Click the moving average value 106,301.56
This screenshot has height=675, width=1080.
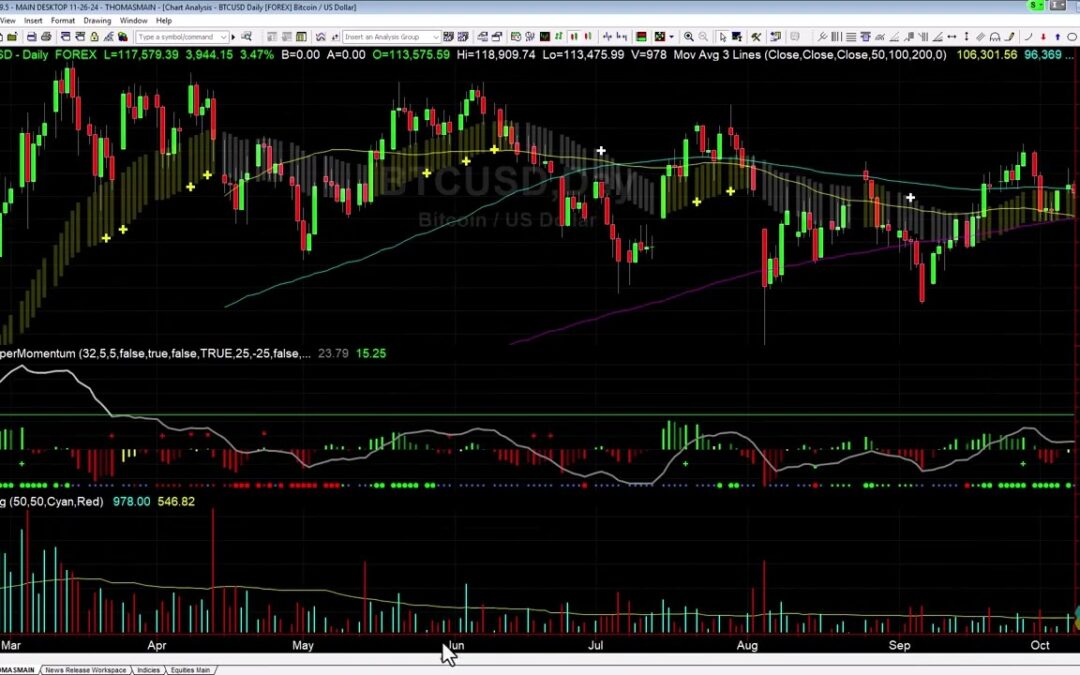click(x=987, y=54)
